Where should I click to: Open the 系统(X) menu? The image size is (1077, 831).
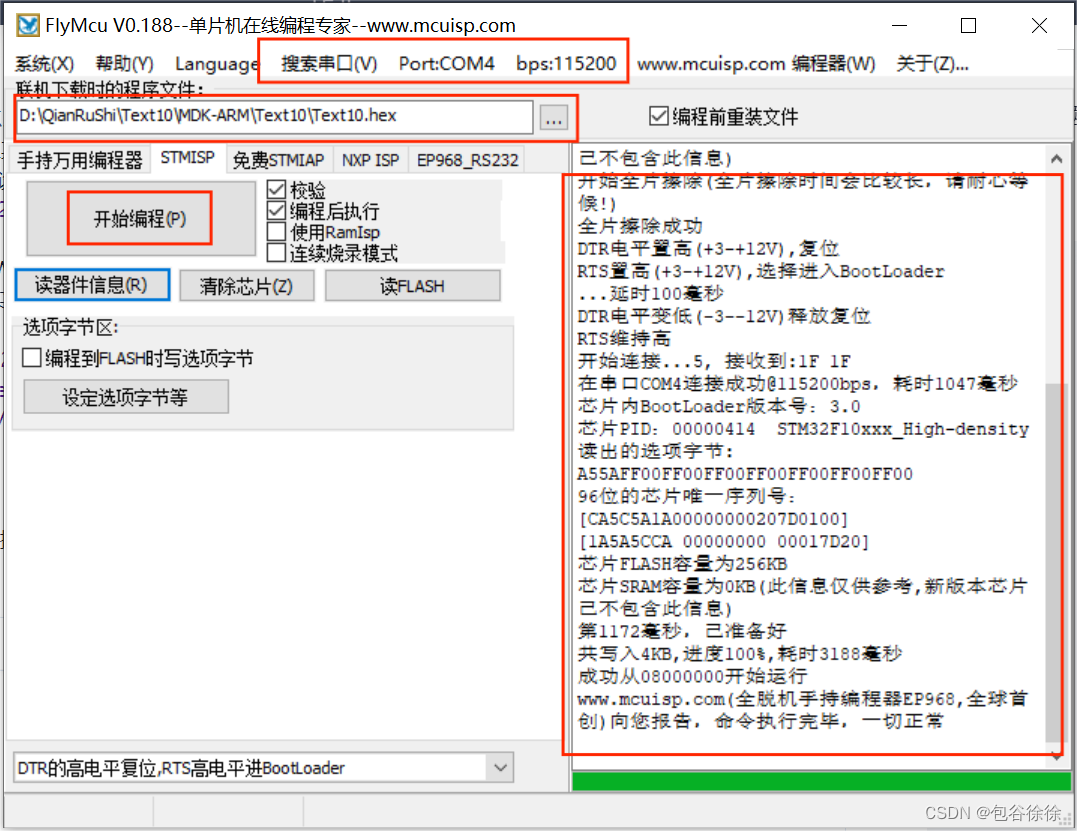(x=45, y=64)
